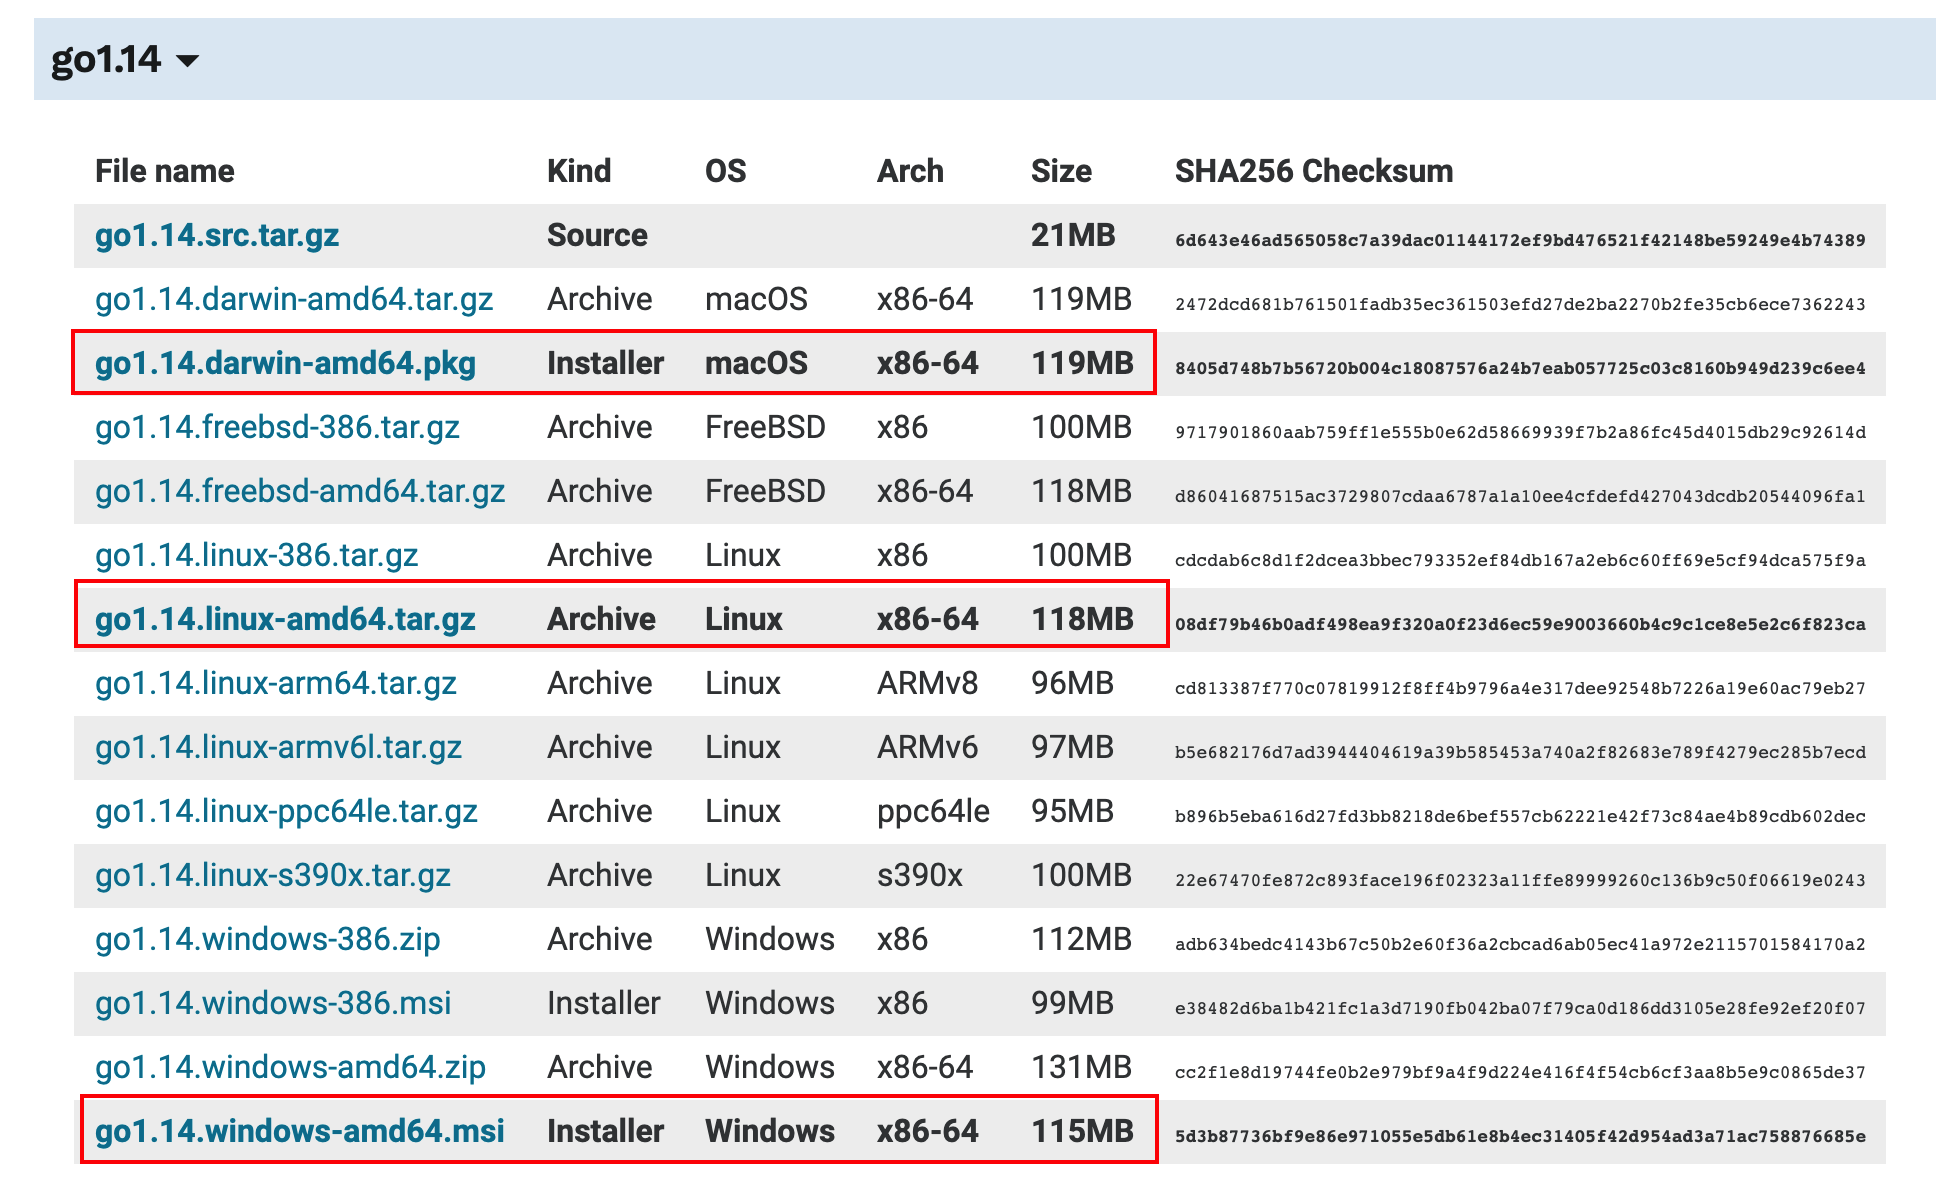Click go1.14.linux-amd64.tar.gz Linux archive
This screenshot has width=1954, height=1180.
285,620
